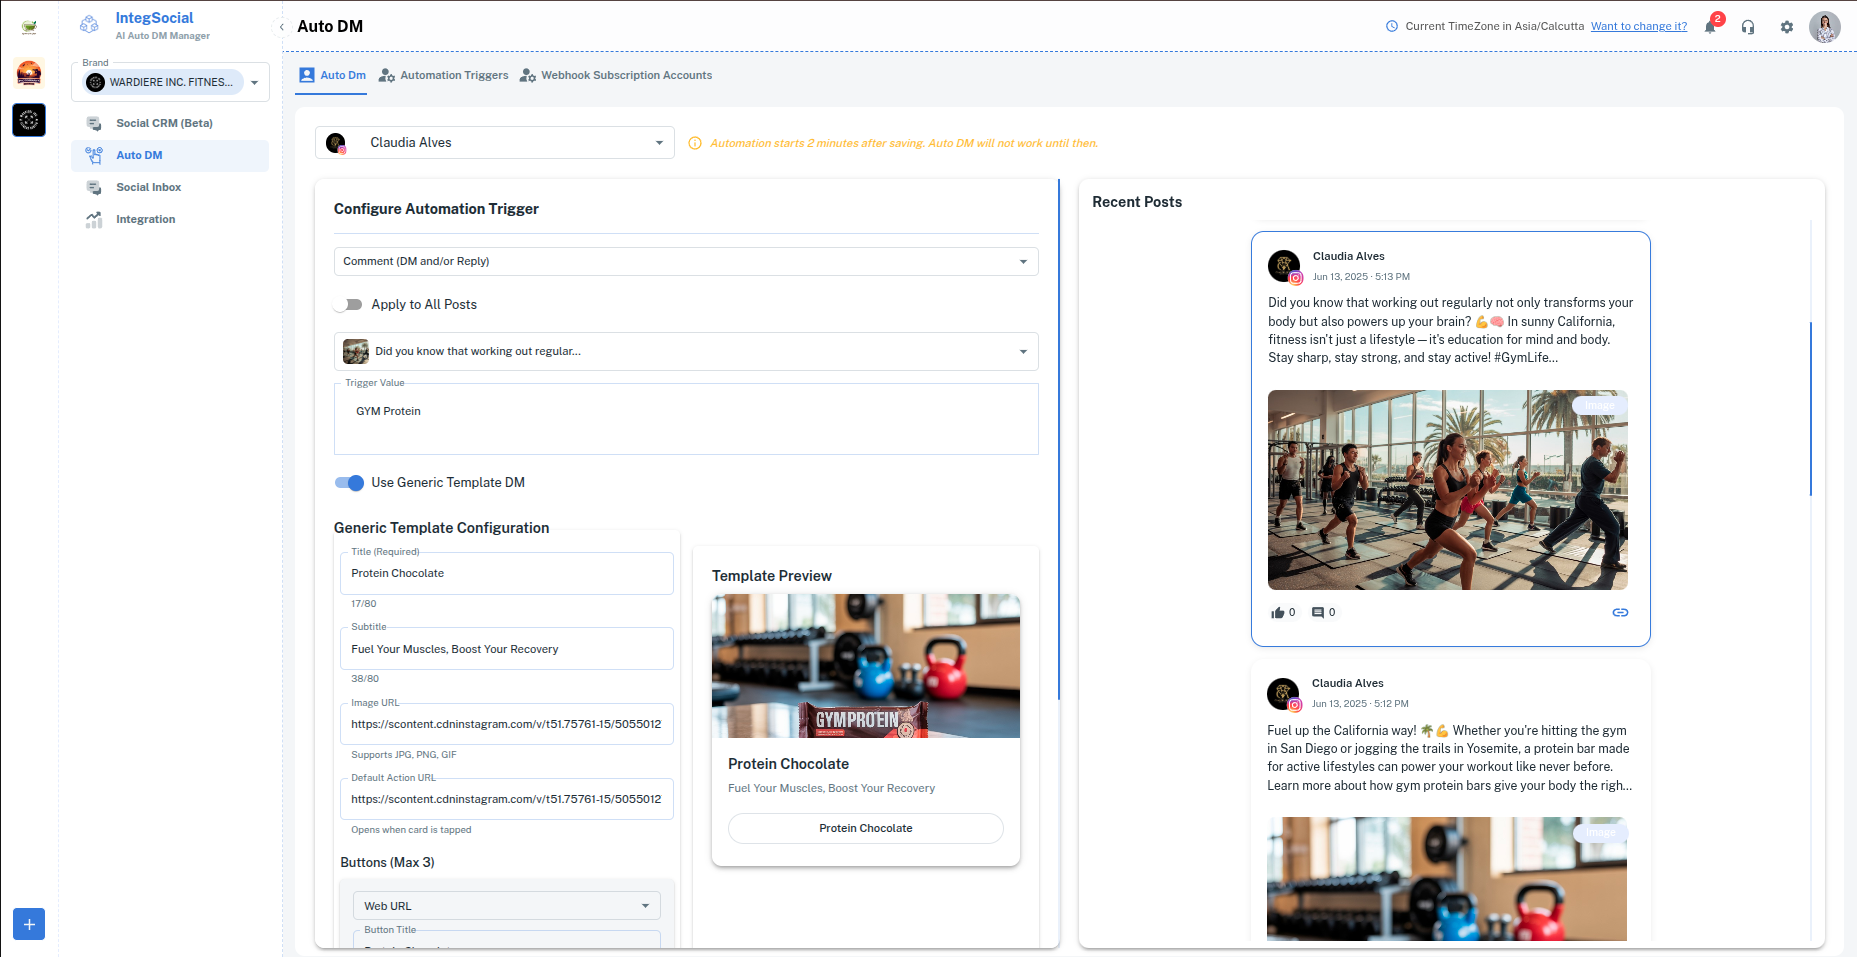Open the Claudia Alves account dropdown
The width and height of the screenshot is (1857, 957).
click(x=495, y=143)
